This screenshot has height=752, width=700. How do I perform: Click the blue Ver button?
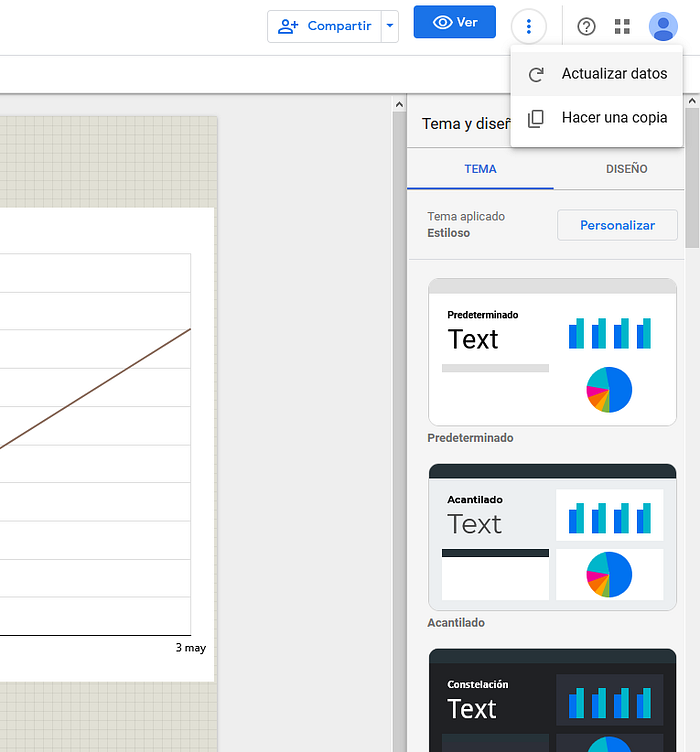coord(455,22)
